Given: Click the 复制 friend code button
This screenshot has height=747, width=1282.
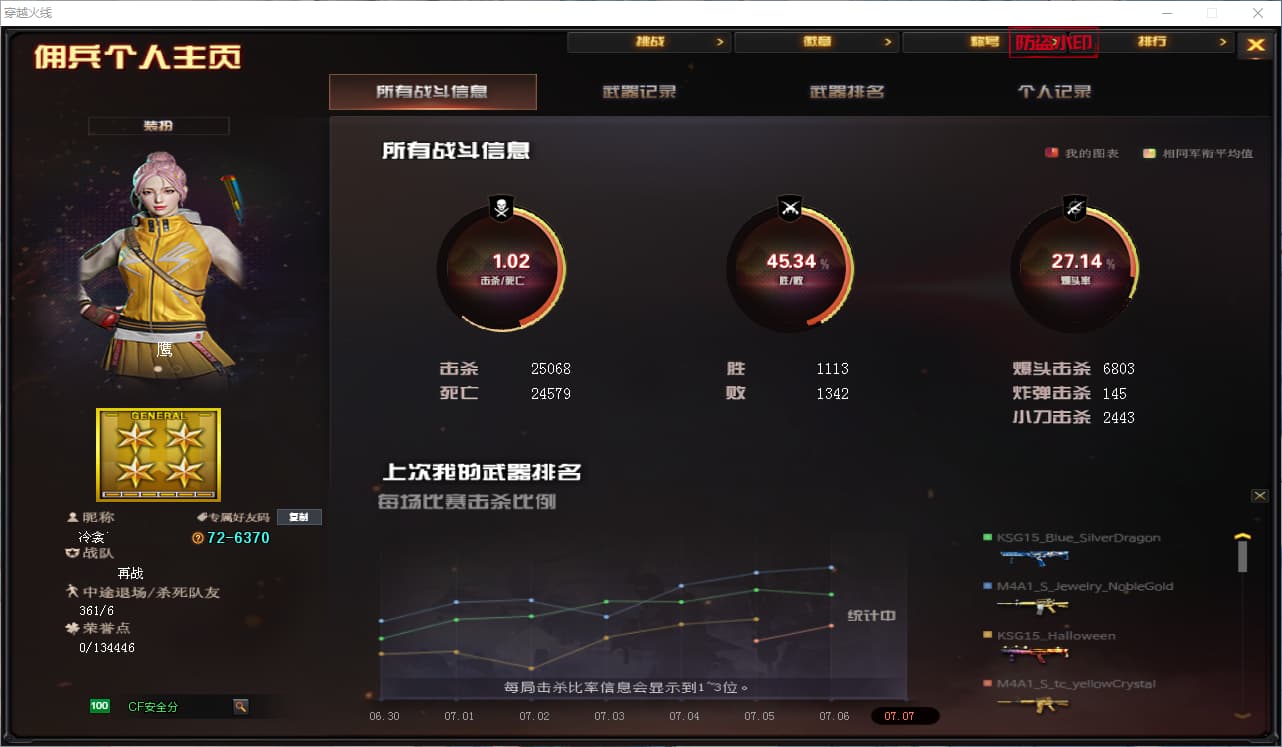Looking at the screenshot, I should (299, 517).
